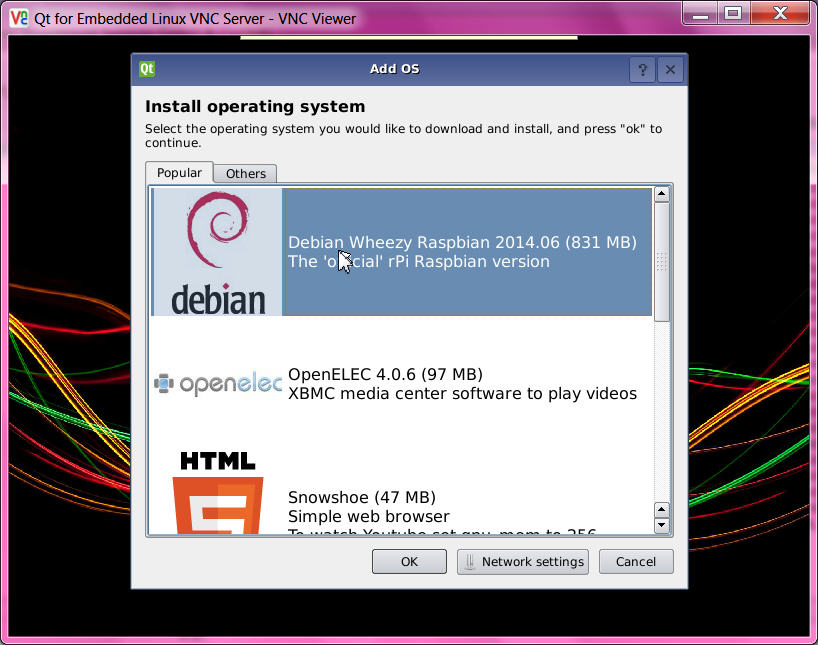Viewport: 818px width, 645px height.
Task: Click the Qt logo in Add OS dialog
Action: [x=147, y=69]
